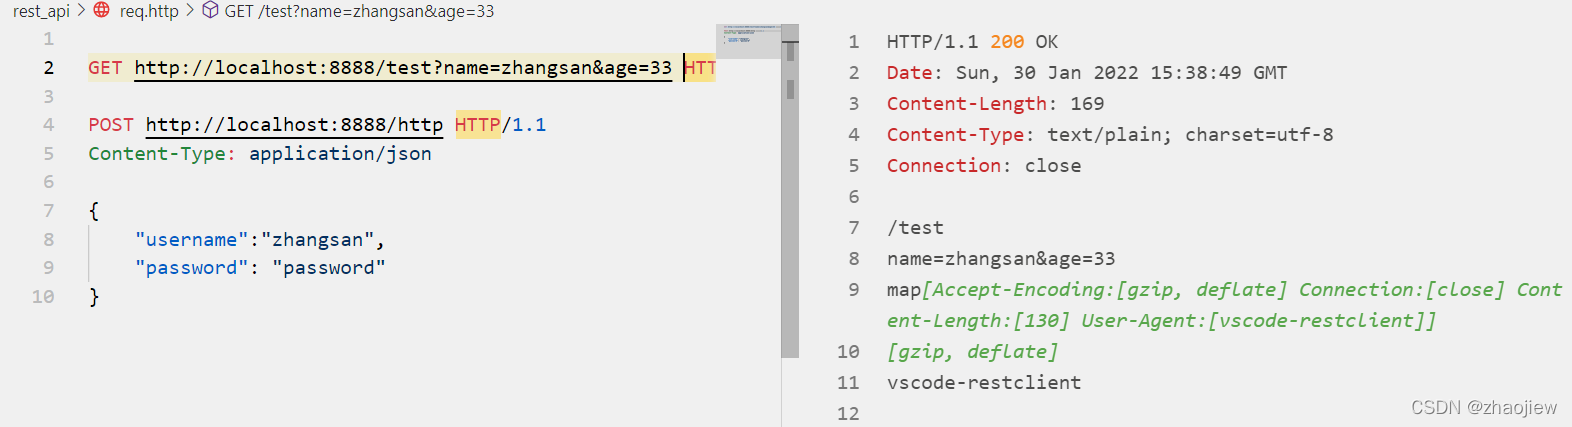Click vscode-restclient response line 11
Image resolution: width=1572 pixels, height=427 pixels.
pyautogui.click(x=984, y=383)
